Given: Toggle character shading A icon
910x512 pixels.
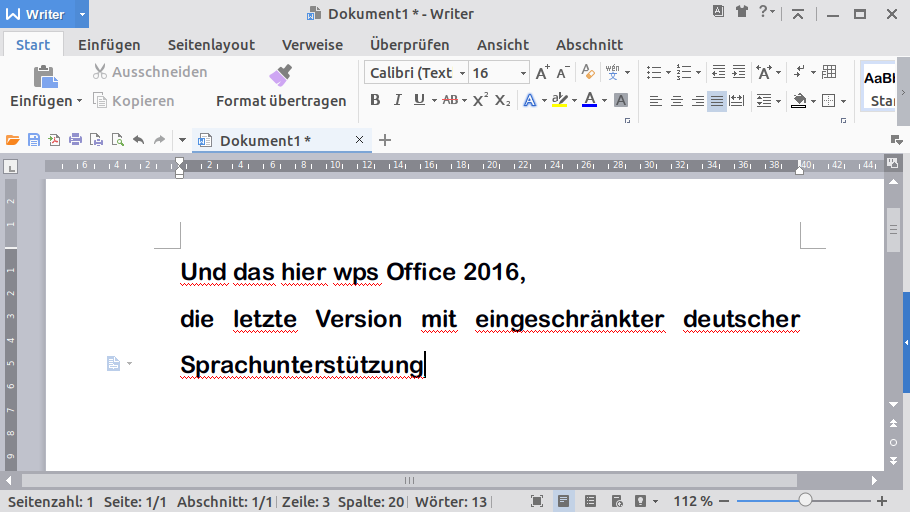Looking at the screenshot, I should pyautogui.click(x=621, y=100).
